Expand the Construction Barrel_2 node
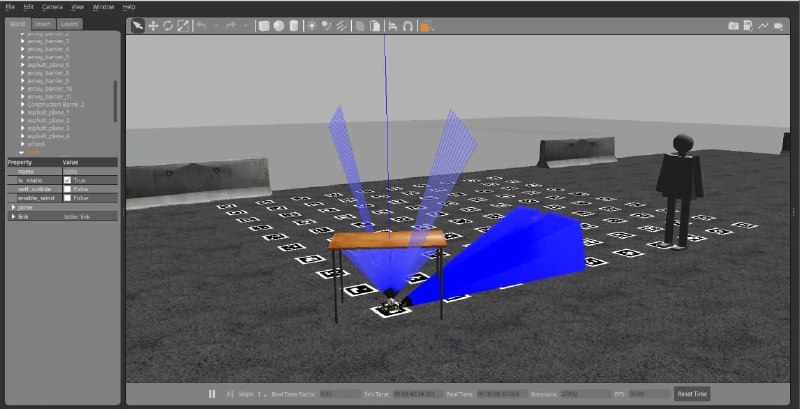This screenshot has width=800, height=409. 22,105
